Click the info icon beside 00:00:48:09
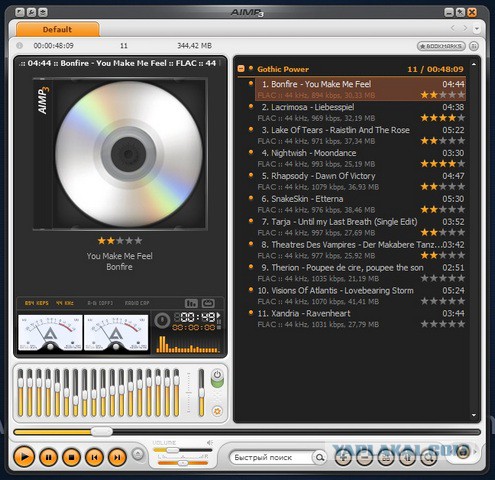Screen dimensions: 495x480 (x=20, y=45)
